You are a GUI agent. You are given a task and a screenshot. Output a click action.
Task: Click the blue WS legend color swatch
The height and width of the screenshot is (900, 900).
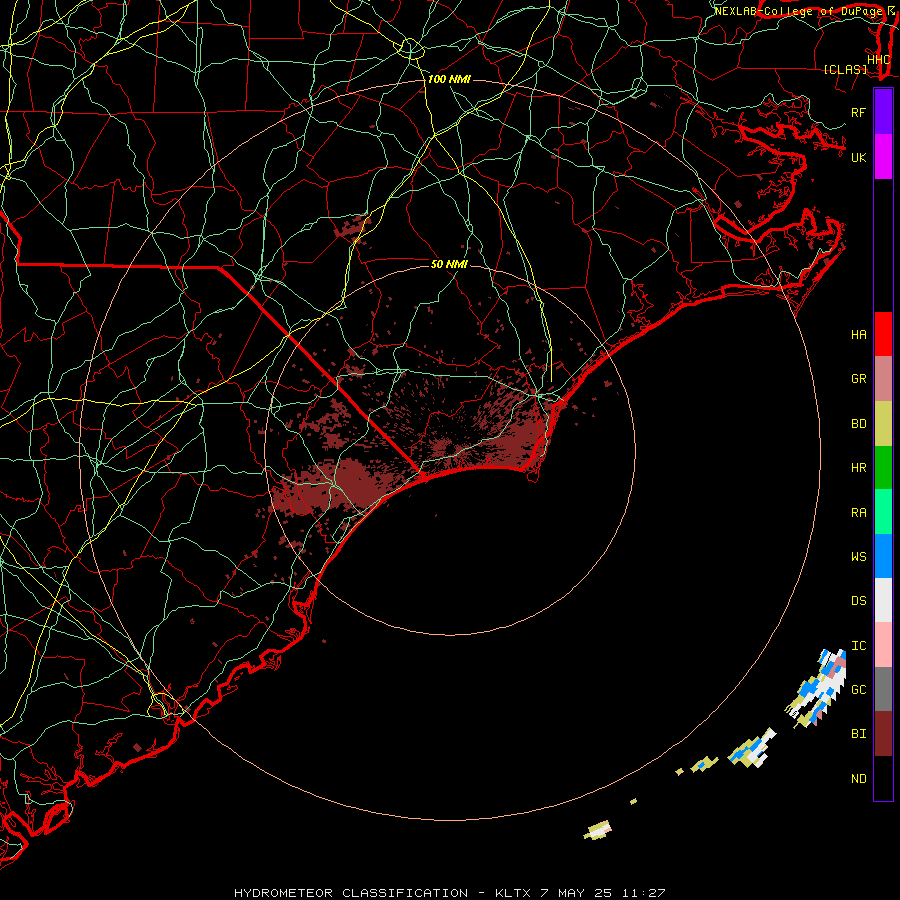pos(883,556)
